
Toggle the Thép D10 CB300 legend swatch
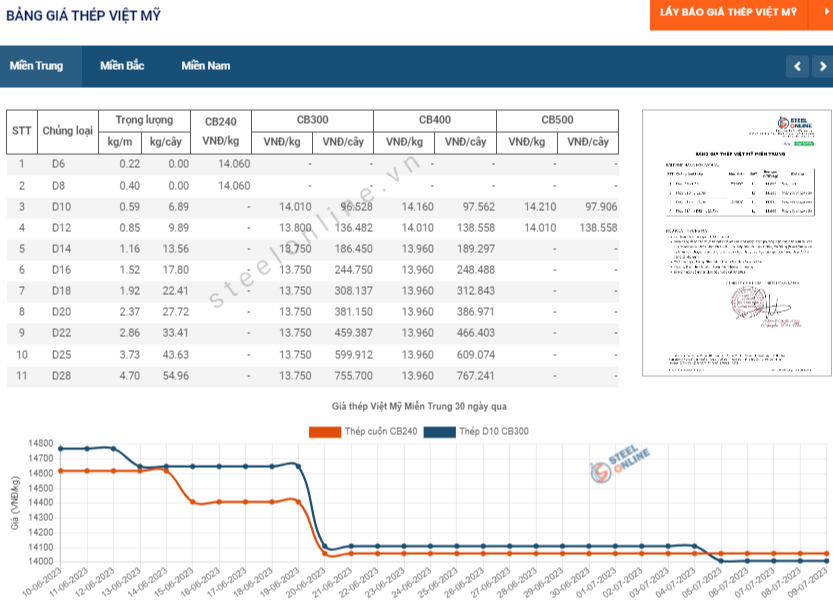pos(439,432)
